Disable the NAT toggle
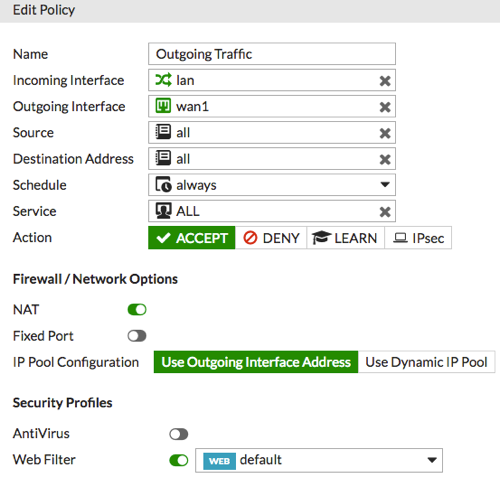This screenshot has height=478, width=500. point(137,310)
